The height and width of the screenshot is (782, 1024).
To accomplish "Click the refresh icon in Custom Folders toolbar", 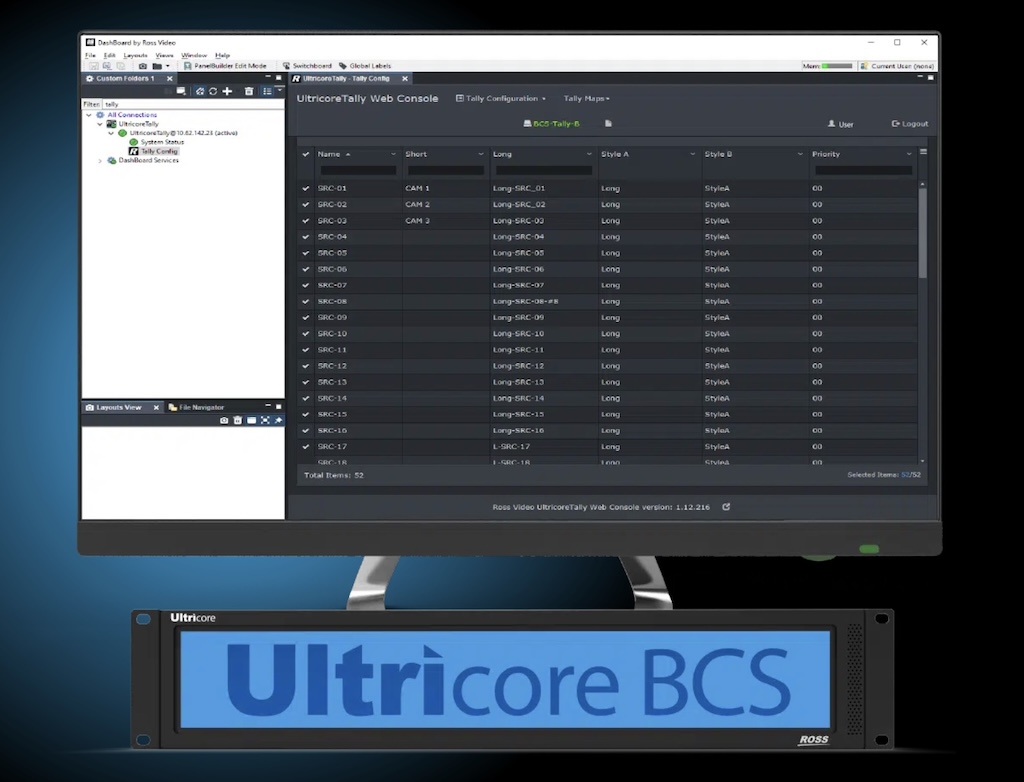I will (x=213, y=91).
